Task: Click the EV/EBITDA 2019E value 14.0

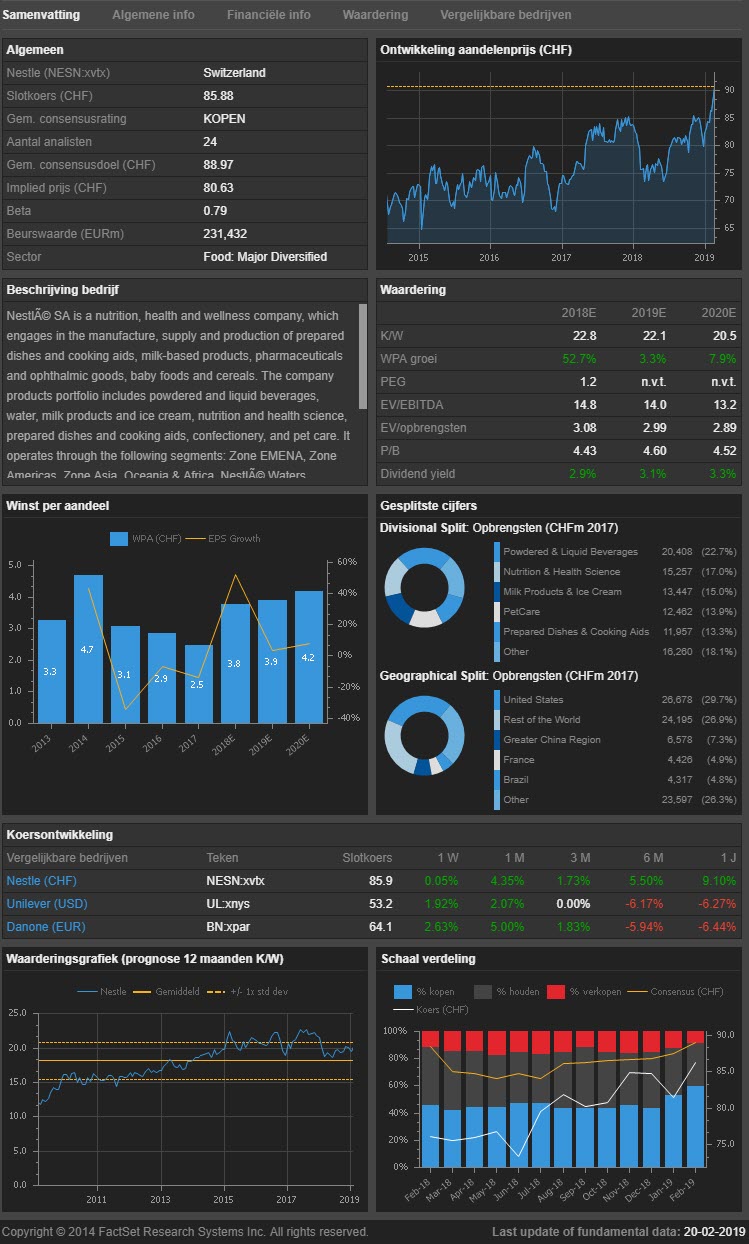Action: tap(655, 405)
